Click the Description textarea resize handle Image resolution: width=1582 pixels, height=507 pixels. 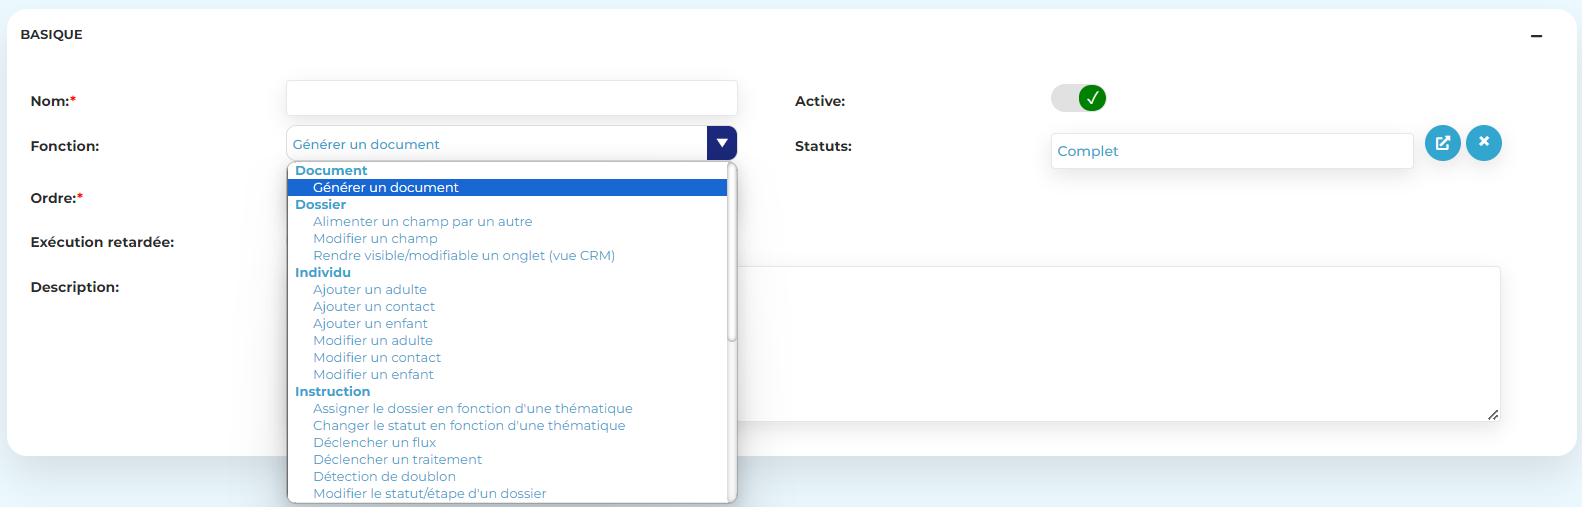coord(1492,414)
